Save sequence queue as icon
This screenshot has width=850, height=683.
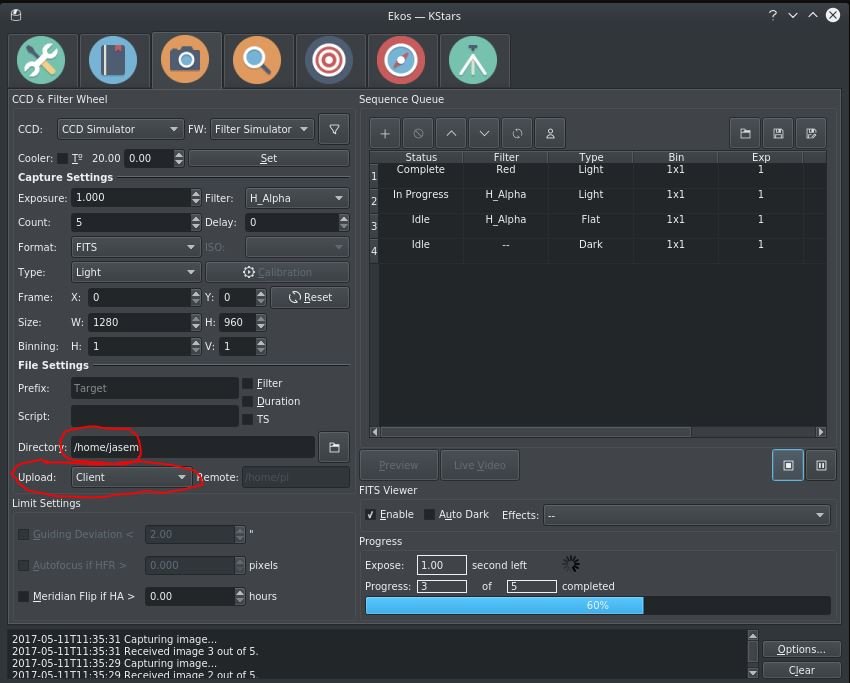click(812, 133)
